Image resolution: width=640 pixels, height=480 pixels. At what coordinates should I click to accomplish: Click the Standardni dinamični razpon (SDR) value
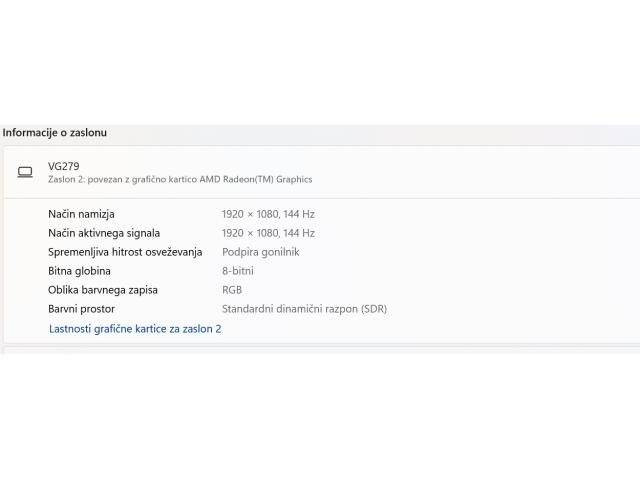pyautogui.click(x=304, y=309)
